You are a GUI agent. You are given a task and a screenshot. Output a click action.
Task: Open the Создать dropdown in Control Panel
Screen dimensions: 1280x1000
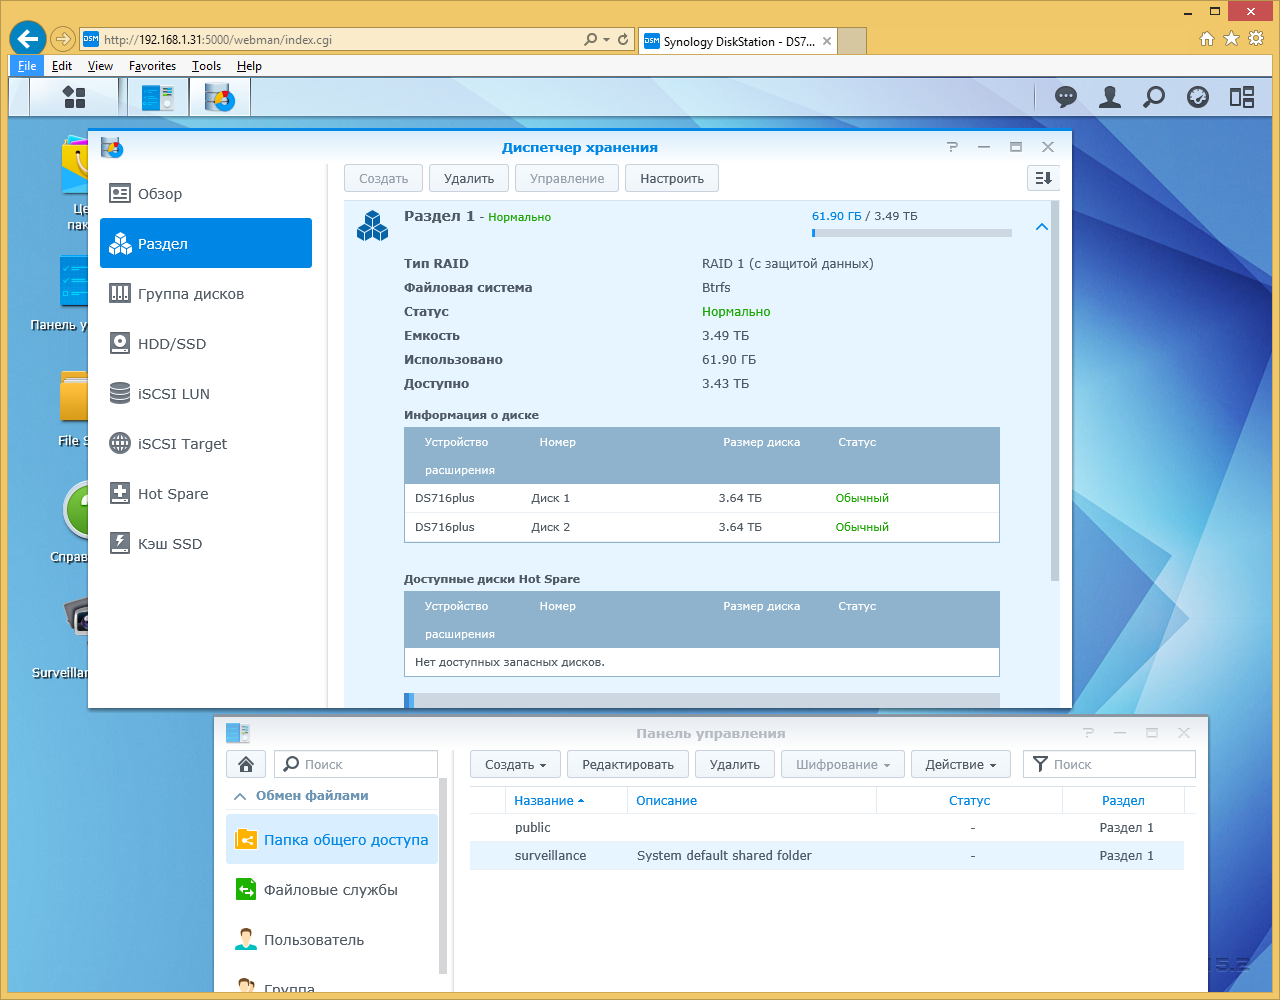(516, 764)
